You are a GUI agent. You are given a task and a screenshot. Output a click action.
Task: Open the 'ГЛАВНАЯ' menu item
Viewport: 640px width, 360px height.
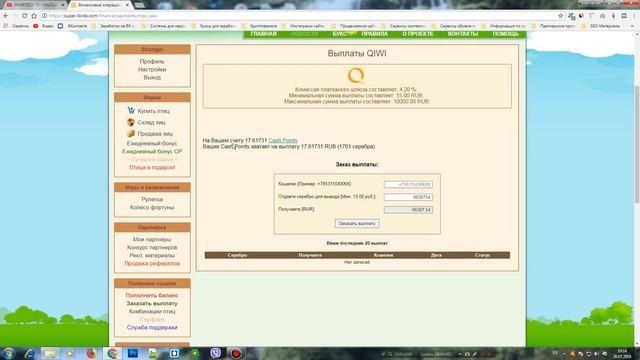[x=264, y=34]
